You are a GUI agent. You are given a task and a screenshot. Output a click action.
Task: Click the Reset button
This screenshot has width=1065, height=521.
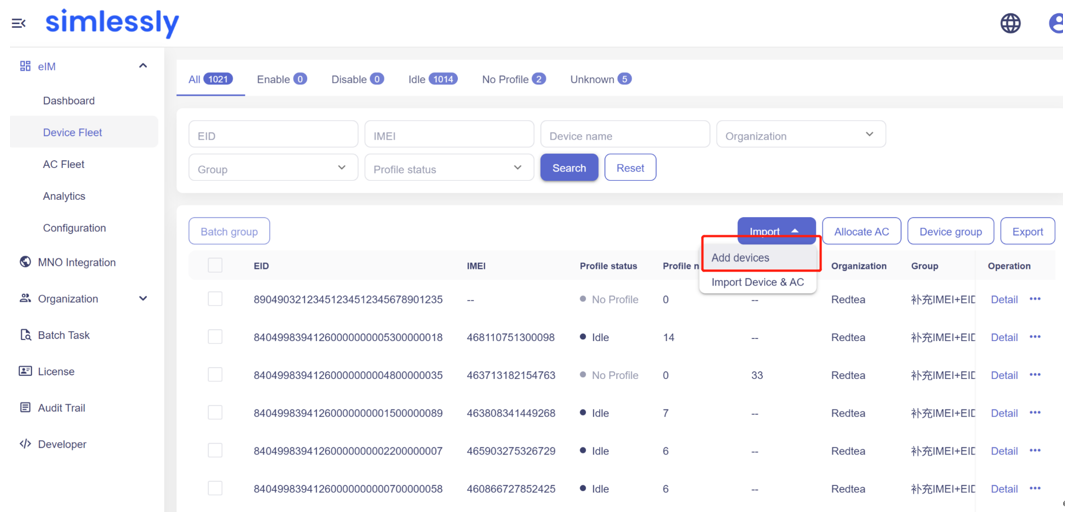[x=630, y=168]
